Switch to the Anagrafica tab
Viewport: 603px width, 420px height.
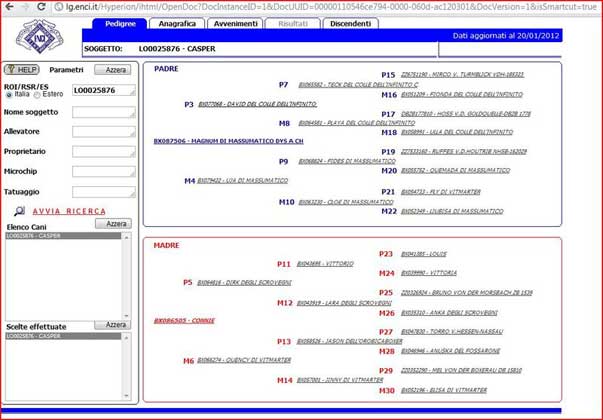[177, 22]
